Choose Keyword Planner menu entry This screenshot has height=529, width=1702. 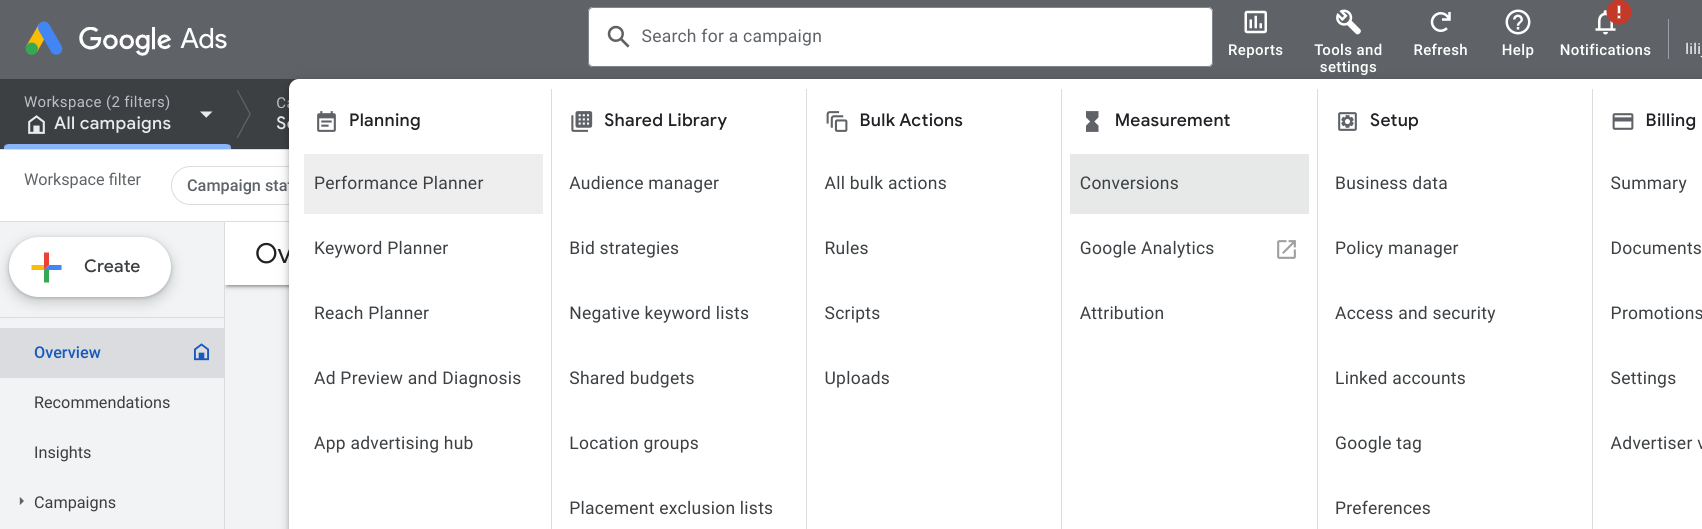[381, 248]
